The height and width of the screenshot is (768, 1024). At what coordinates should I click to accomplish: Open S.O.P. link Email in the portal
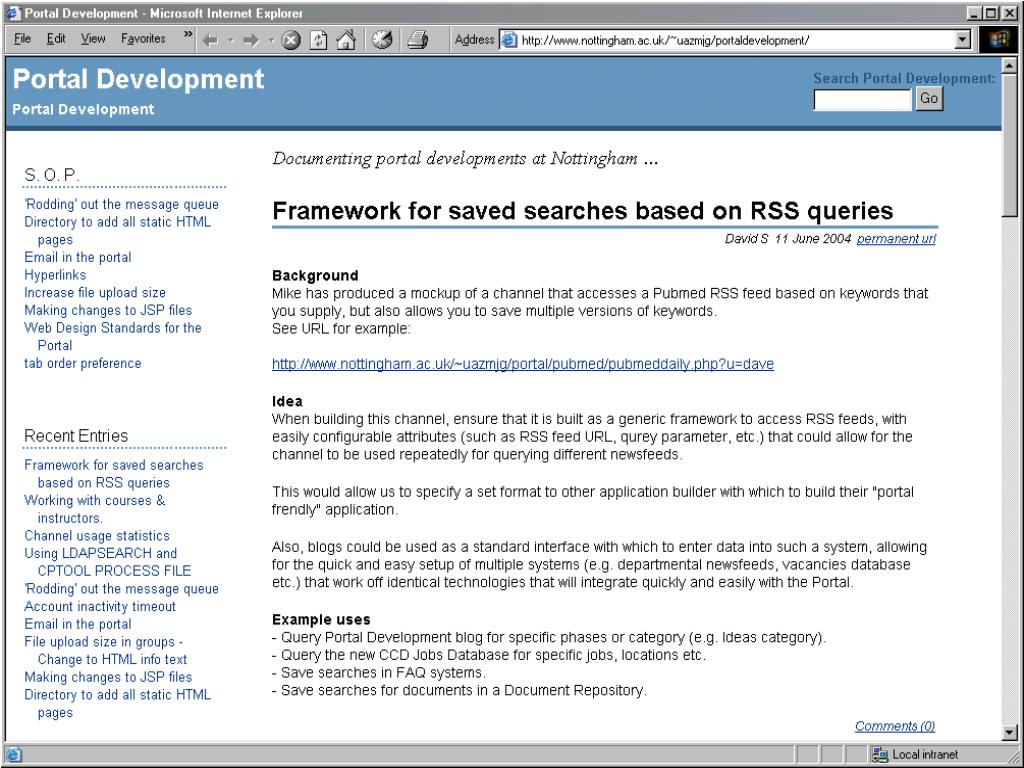coord(78,257)
